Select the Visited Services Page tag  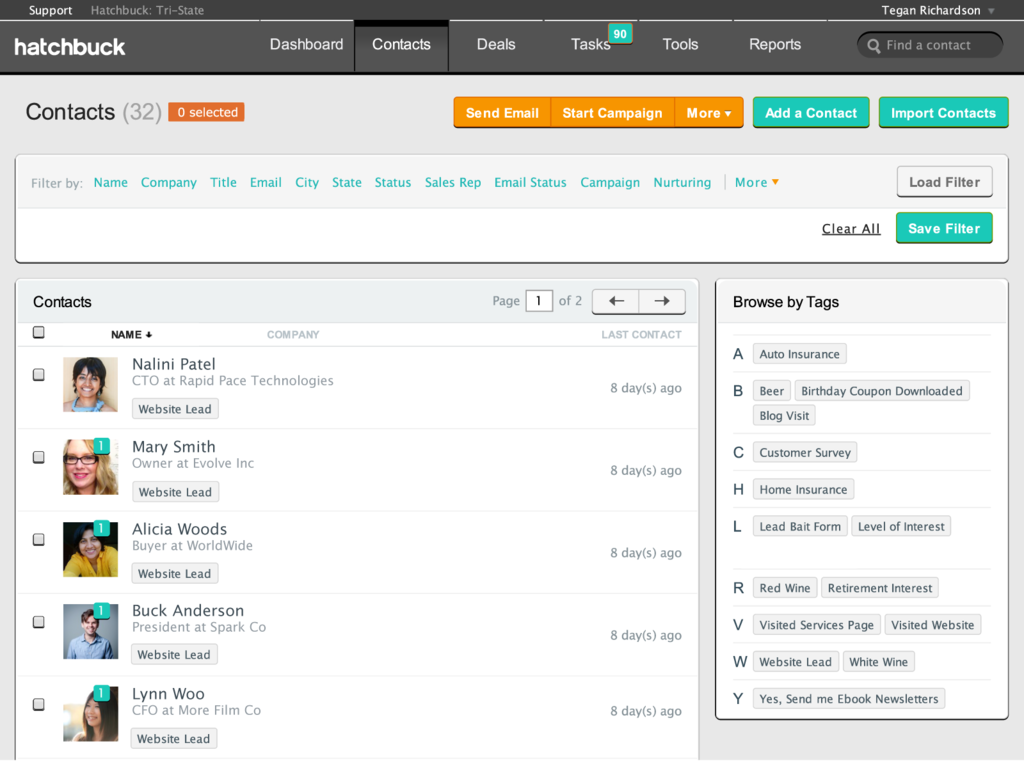pyautogui.click(x=816, y=625)
